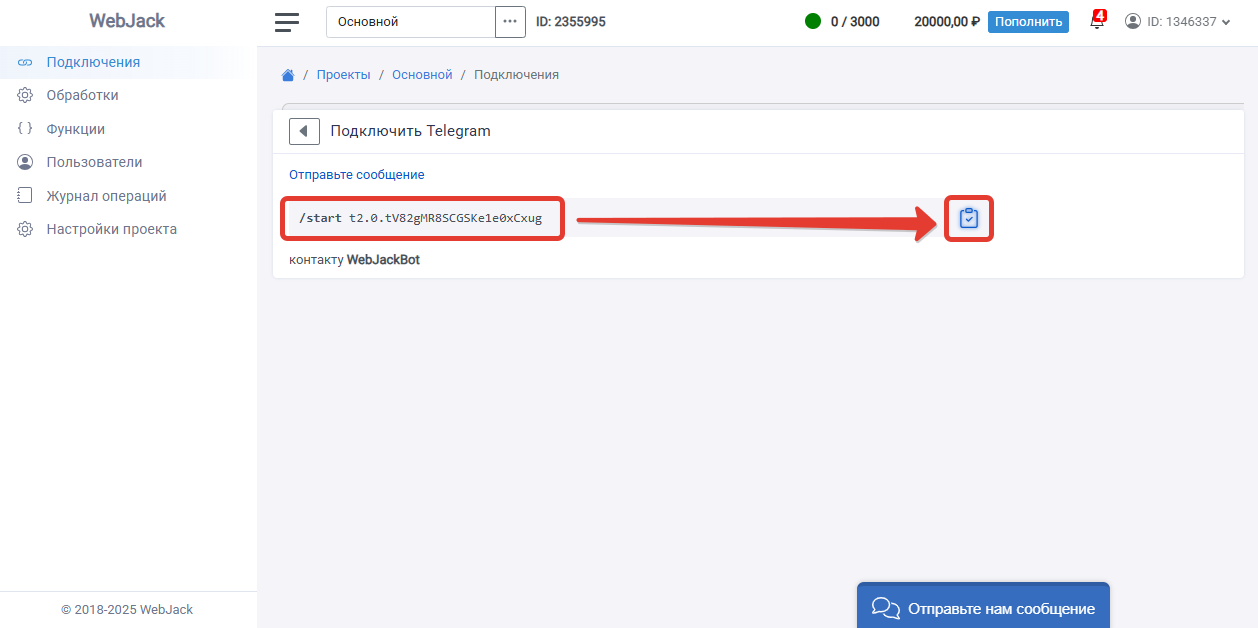Open the notifications bell icon

point(1097,21)
